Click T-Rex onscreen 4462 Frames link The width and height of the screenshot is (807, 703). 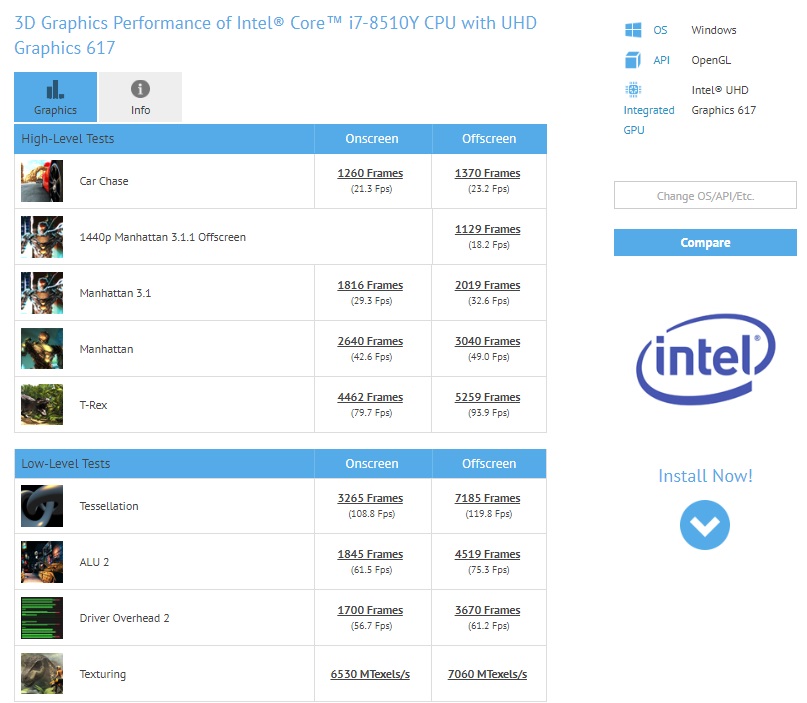(370, 397)
